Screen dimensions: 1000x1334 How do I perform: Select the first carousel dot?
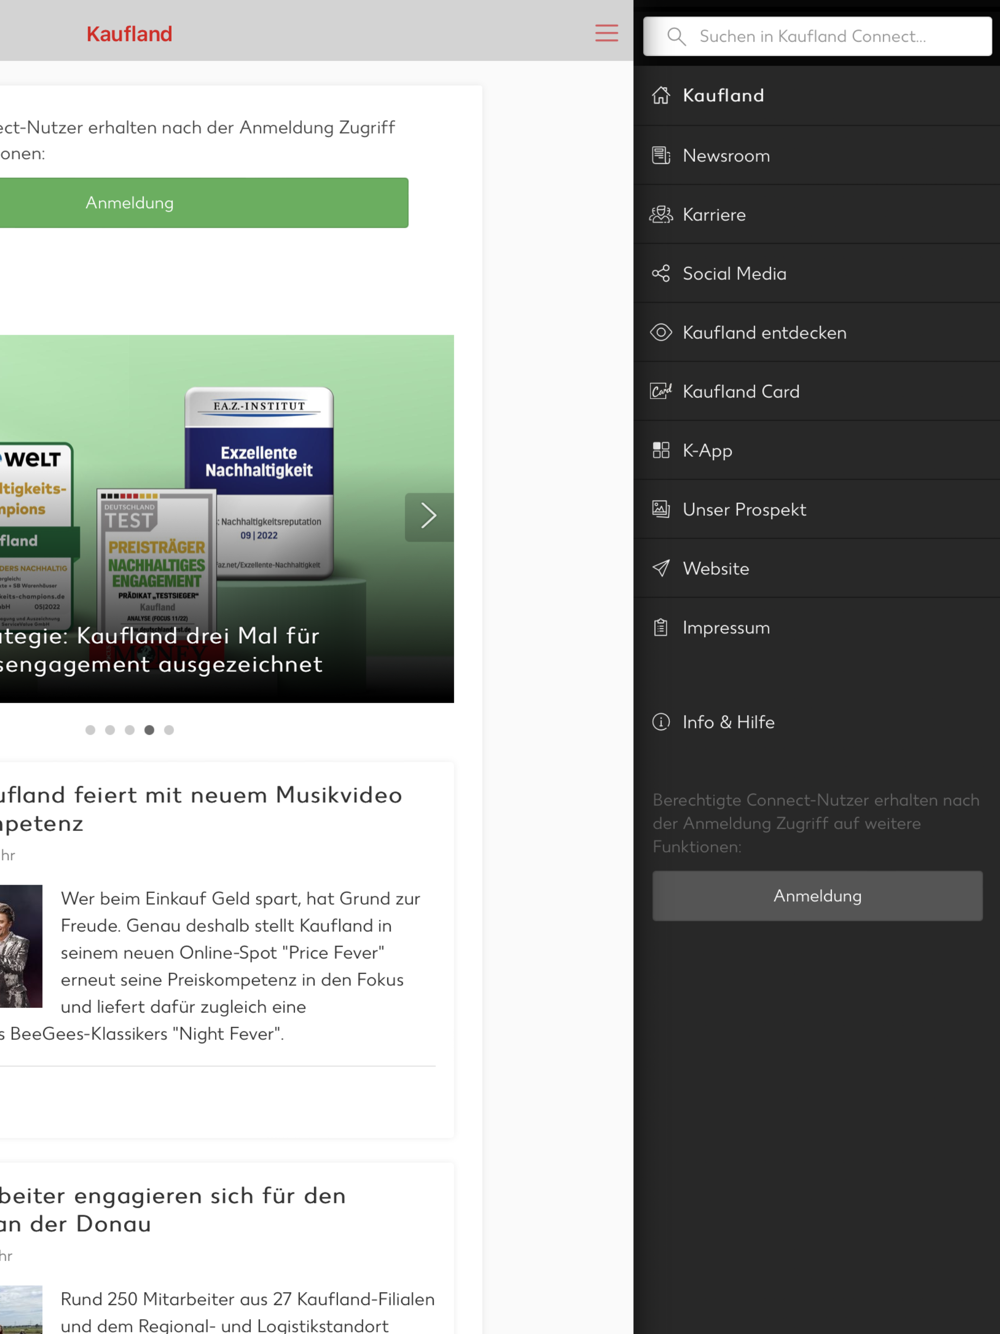coord(90,730)
